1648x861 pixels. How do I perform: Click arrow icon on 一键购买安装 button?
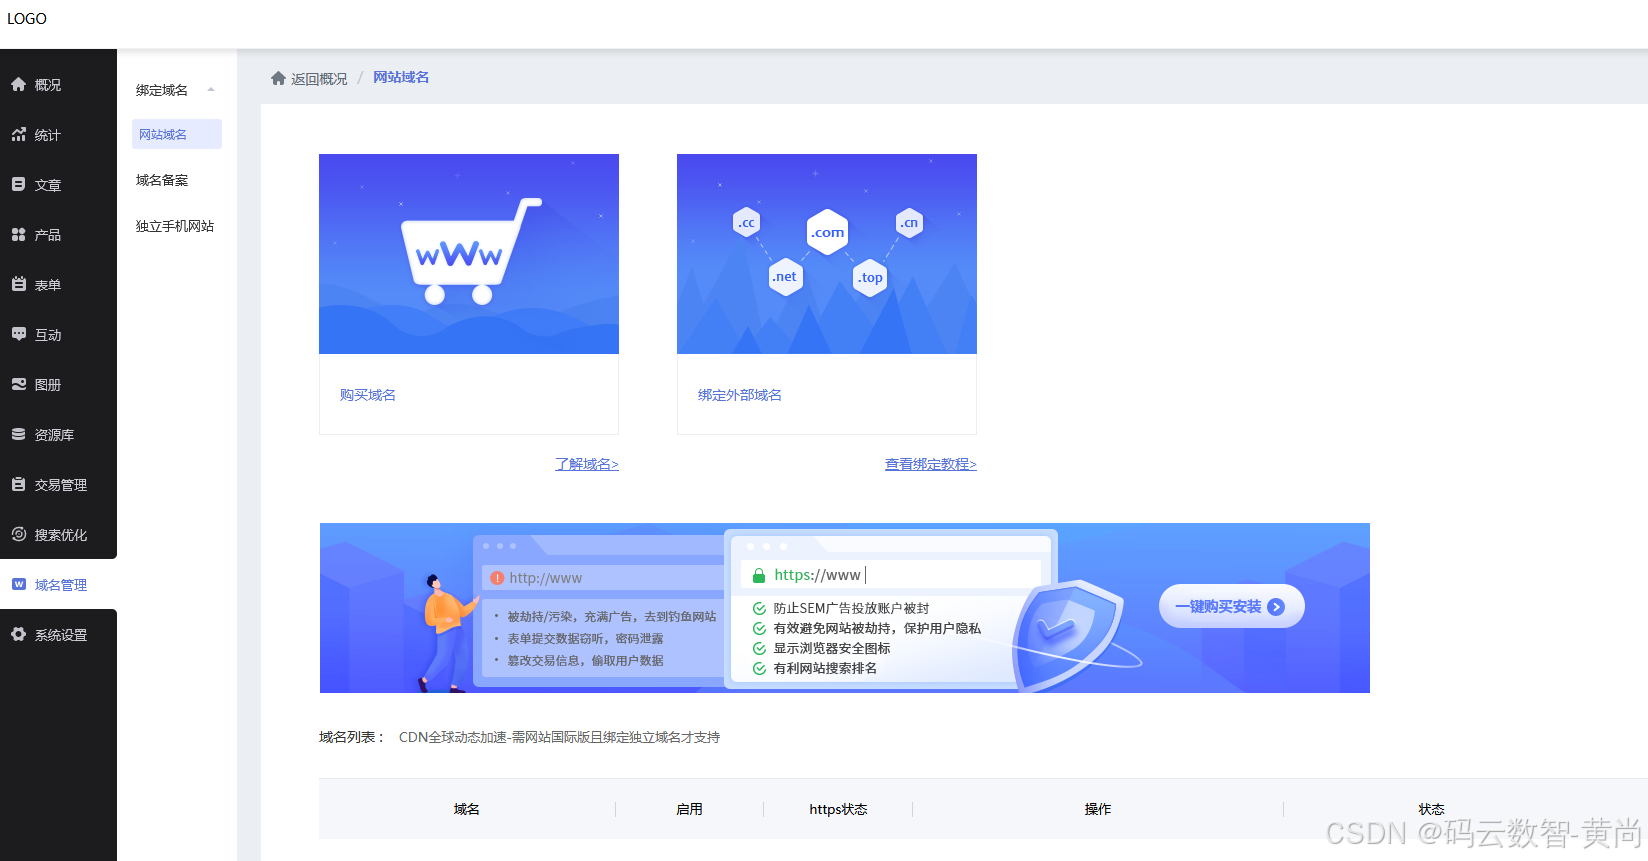click(x=1276, y=607)
